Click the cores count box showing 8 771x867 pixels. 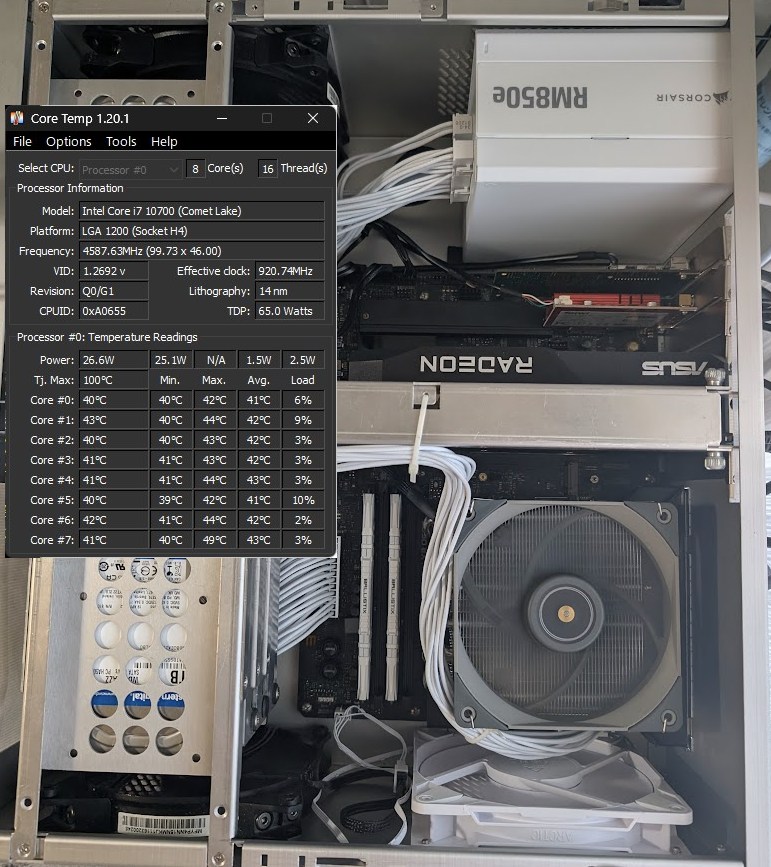(x=195, y=169)
